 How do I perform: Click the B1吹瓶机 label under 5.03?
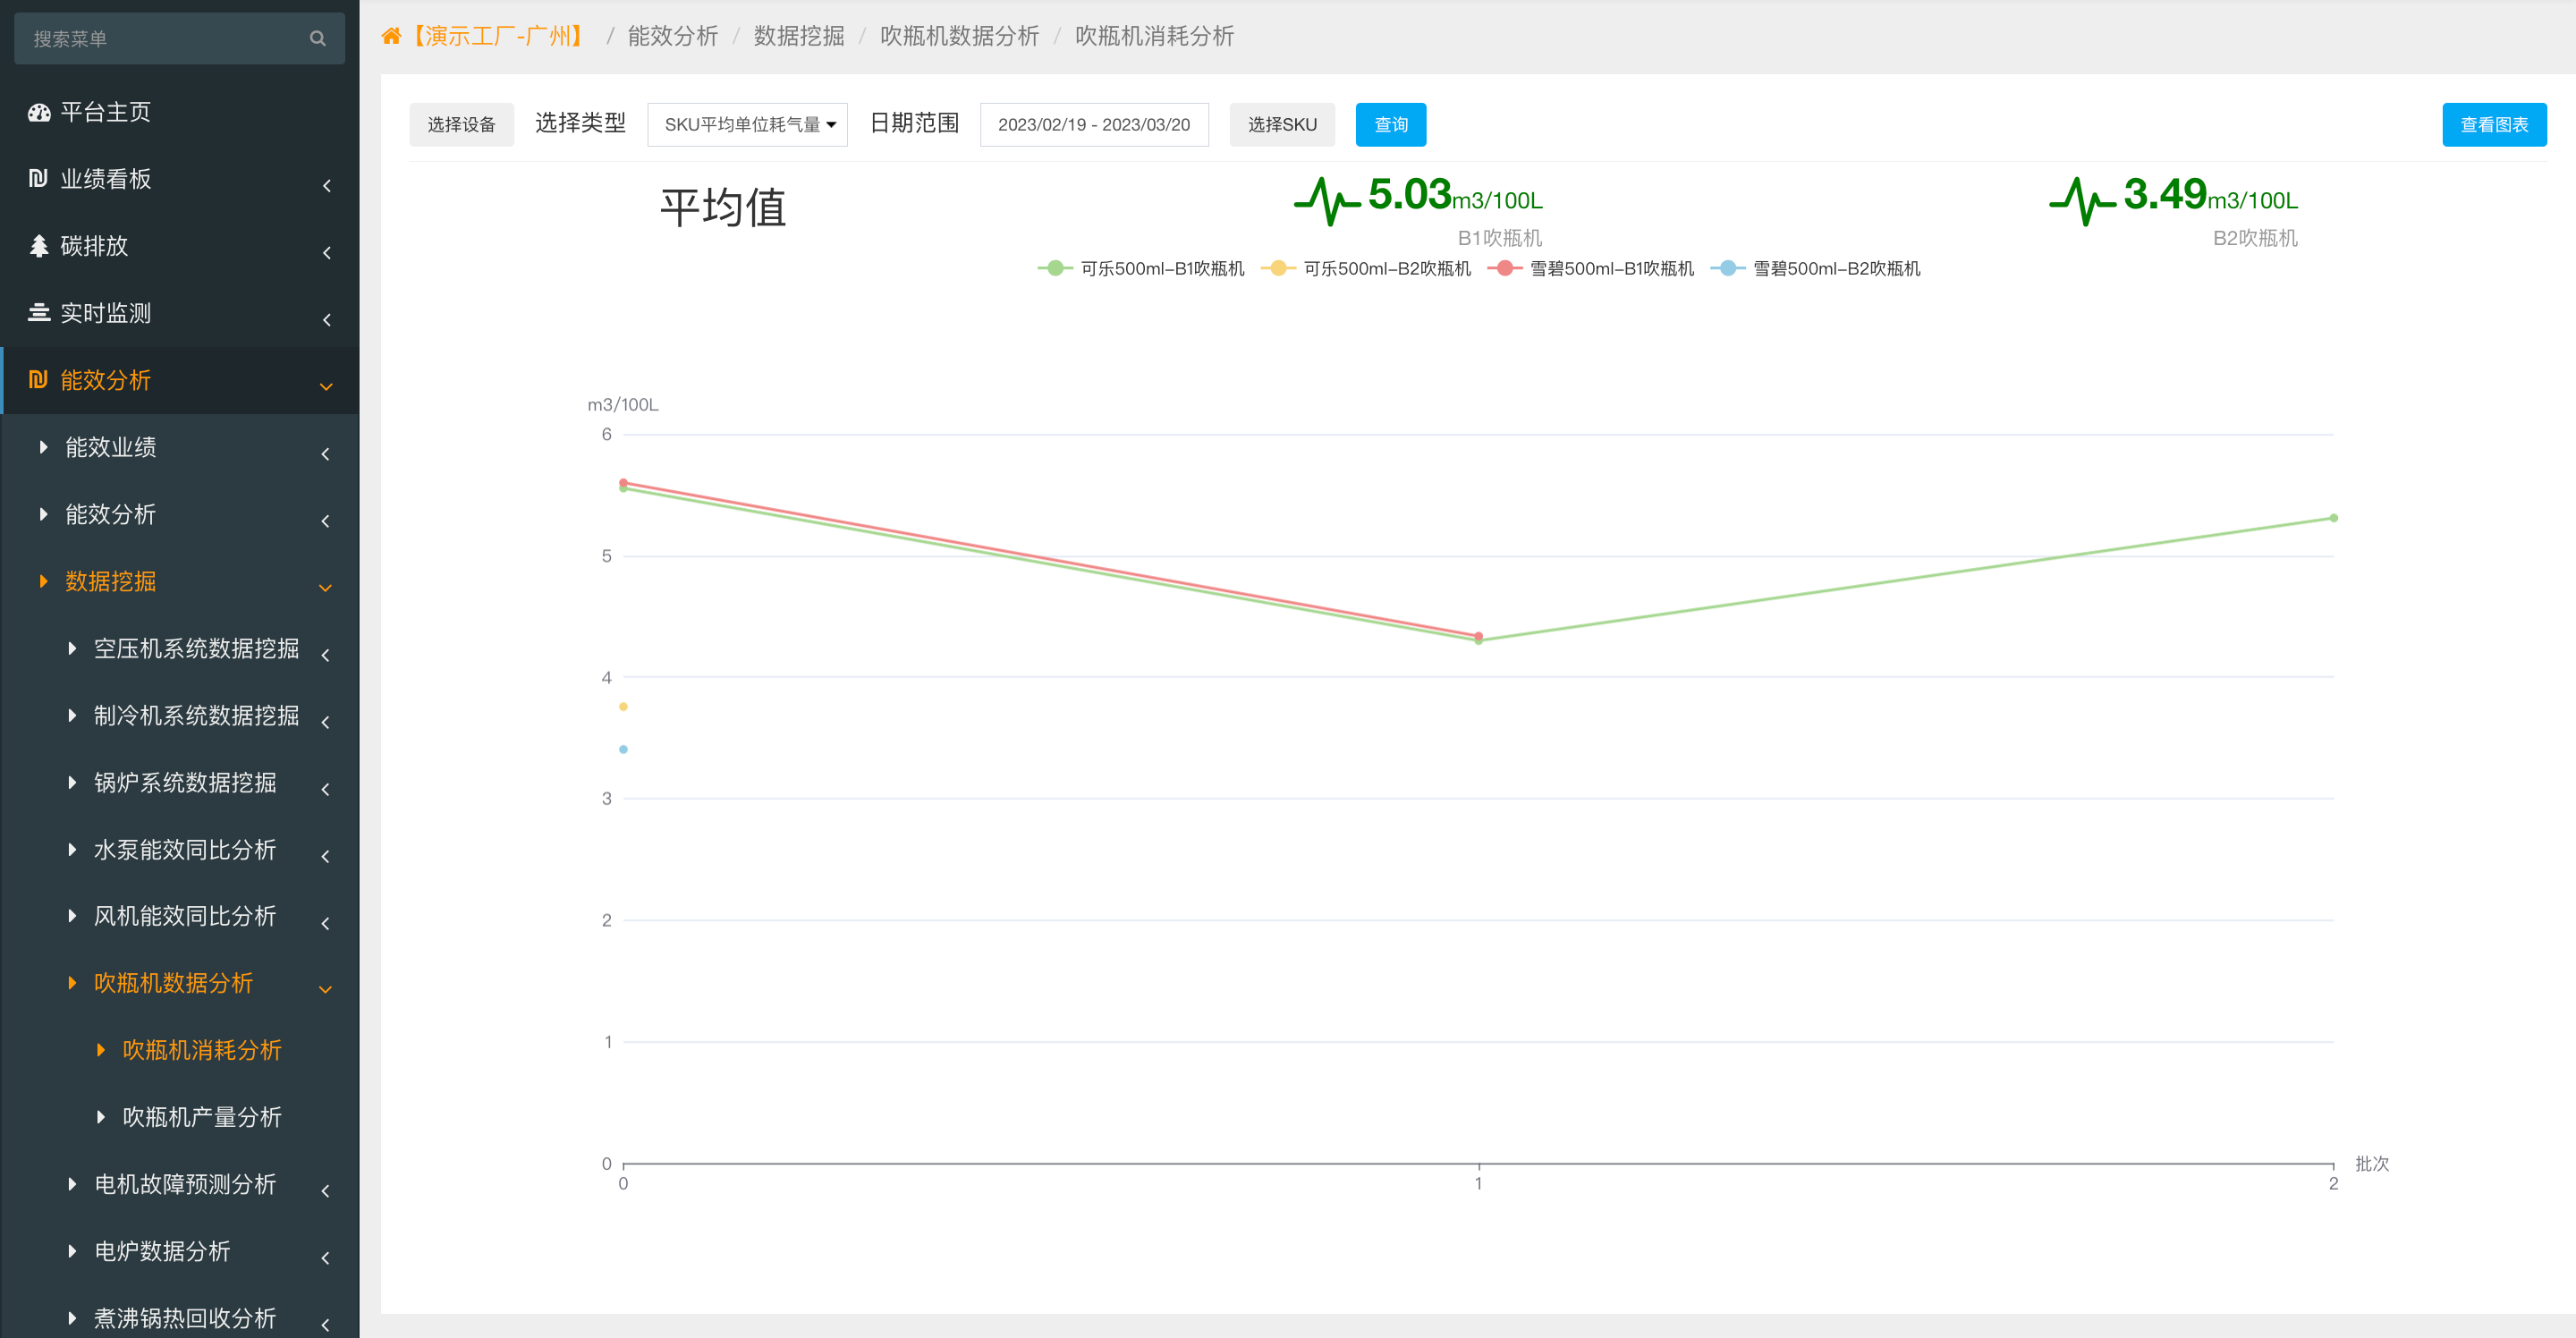(1500, 238)
